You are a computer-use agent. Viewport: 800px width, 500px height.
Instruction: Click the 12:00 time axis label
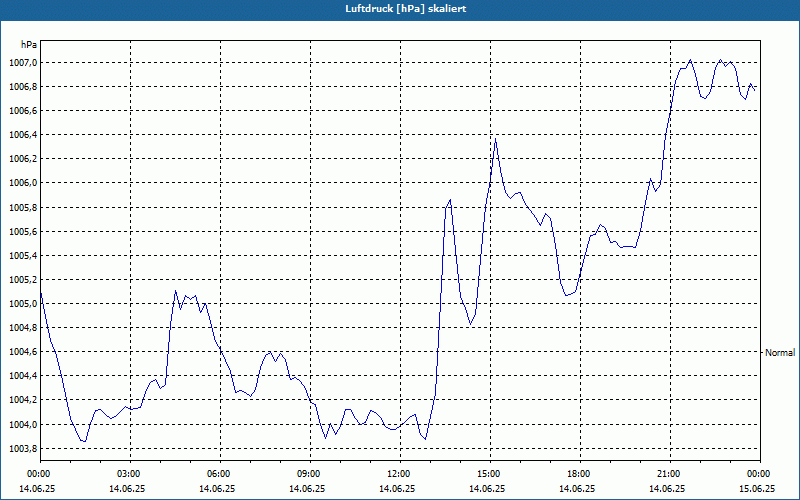(399, 474)
